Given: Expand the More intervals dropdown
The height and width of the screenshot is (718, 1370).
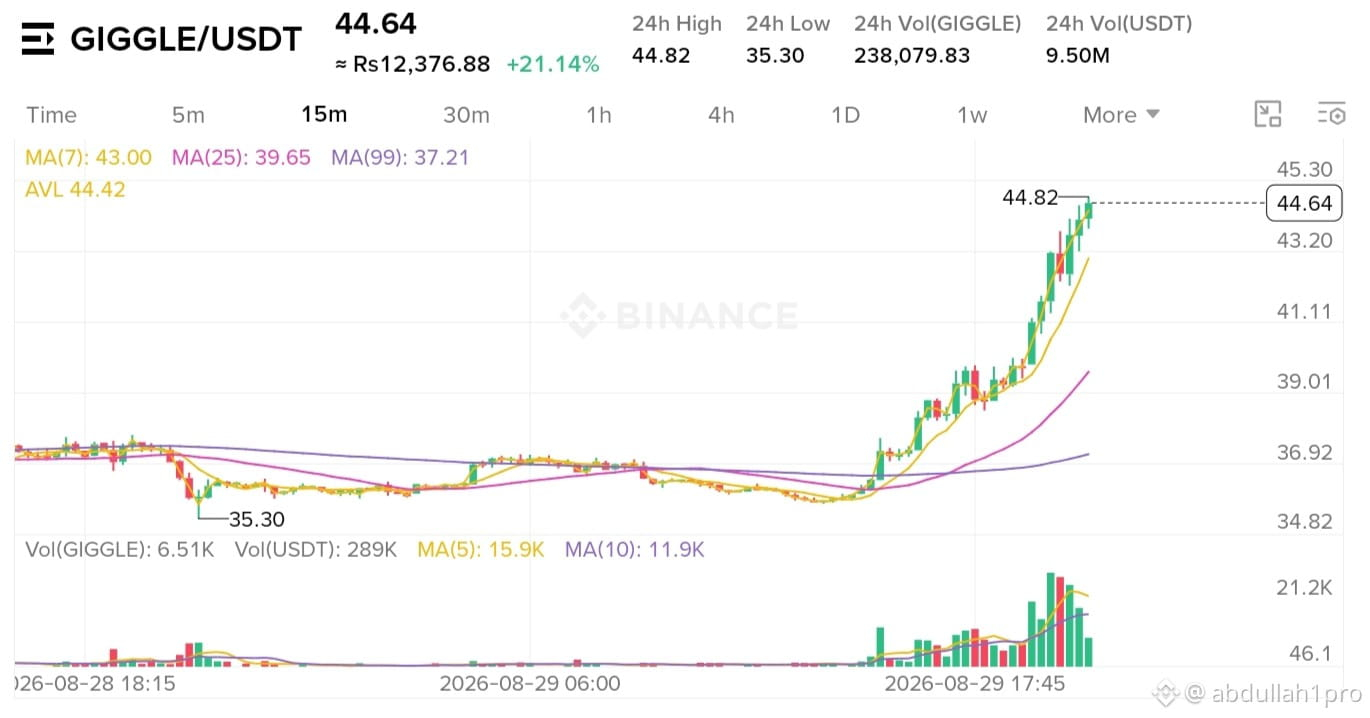Looking at the screenshot, I should pyautogui.click(x=1121, y=115).
